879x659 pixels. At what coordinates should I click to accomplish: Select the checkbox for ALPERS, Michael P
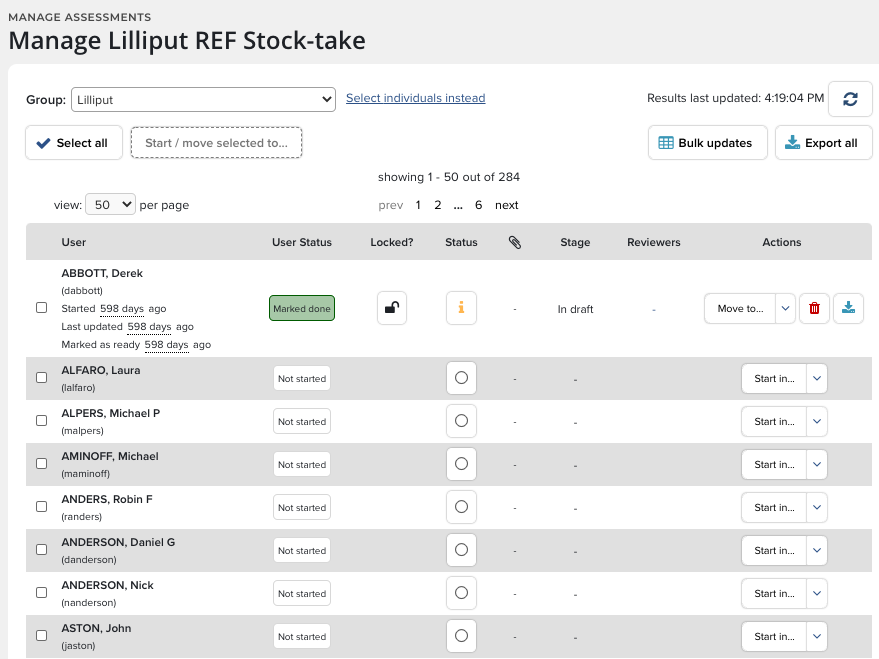pyautogui.click(x=42, y=421)
